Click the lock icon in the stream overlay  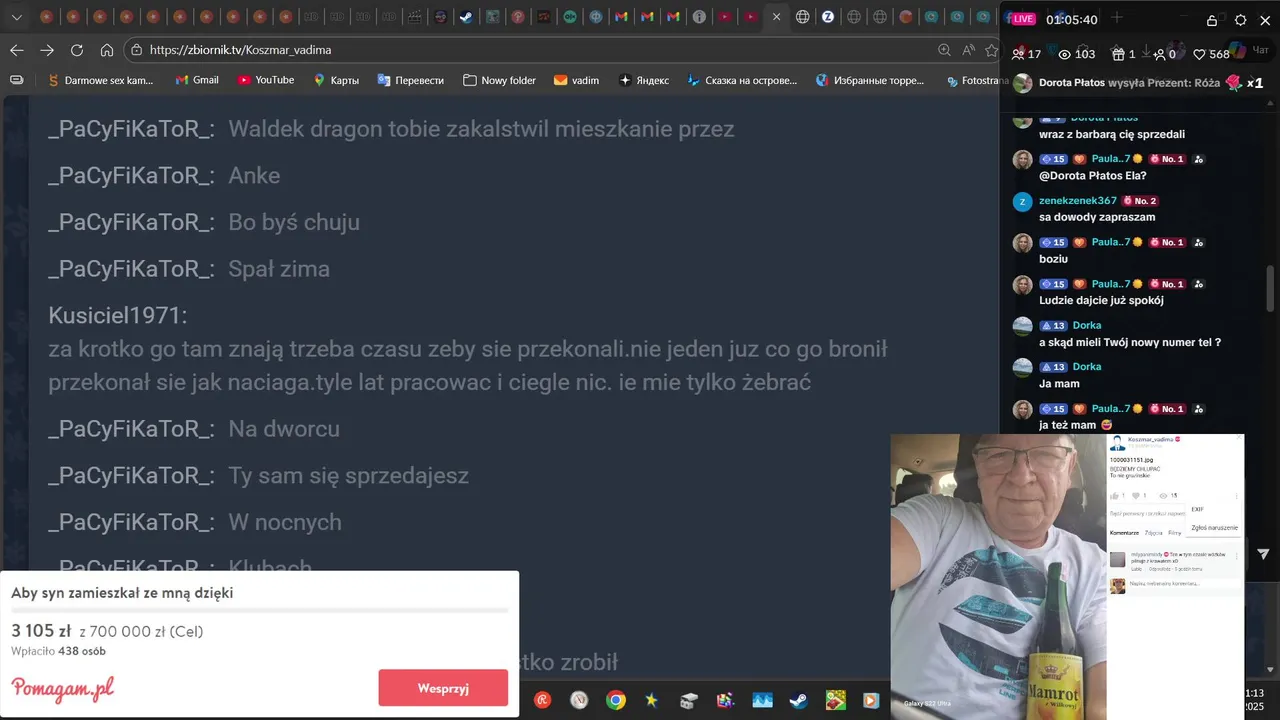pyautogui.click(x=1212, y=20)
